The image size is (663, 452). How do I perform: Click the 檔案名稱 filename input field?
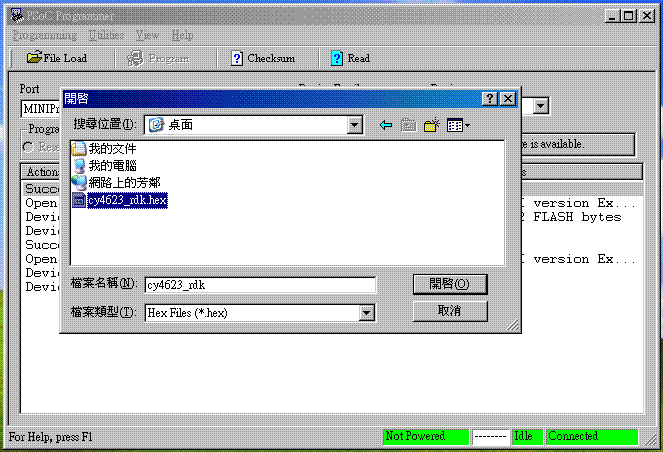[259, 284]
